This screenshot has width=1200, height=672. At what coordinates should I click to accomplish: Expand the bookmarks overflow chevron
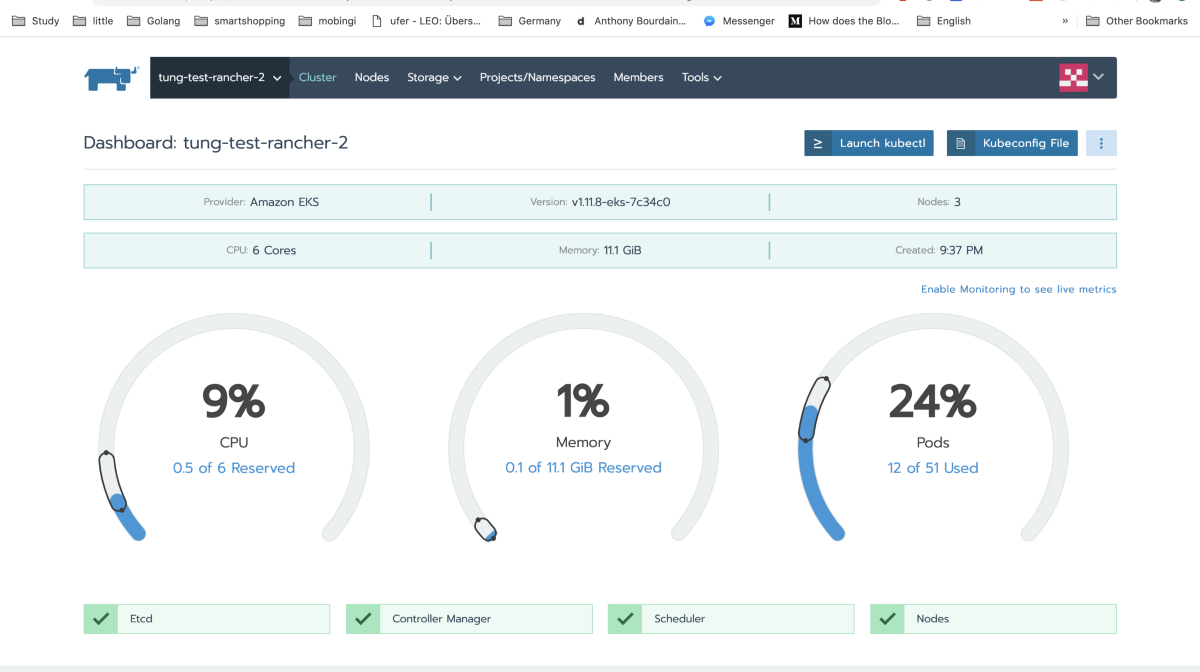[1065, 20]
